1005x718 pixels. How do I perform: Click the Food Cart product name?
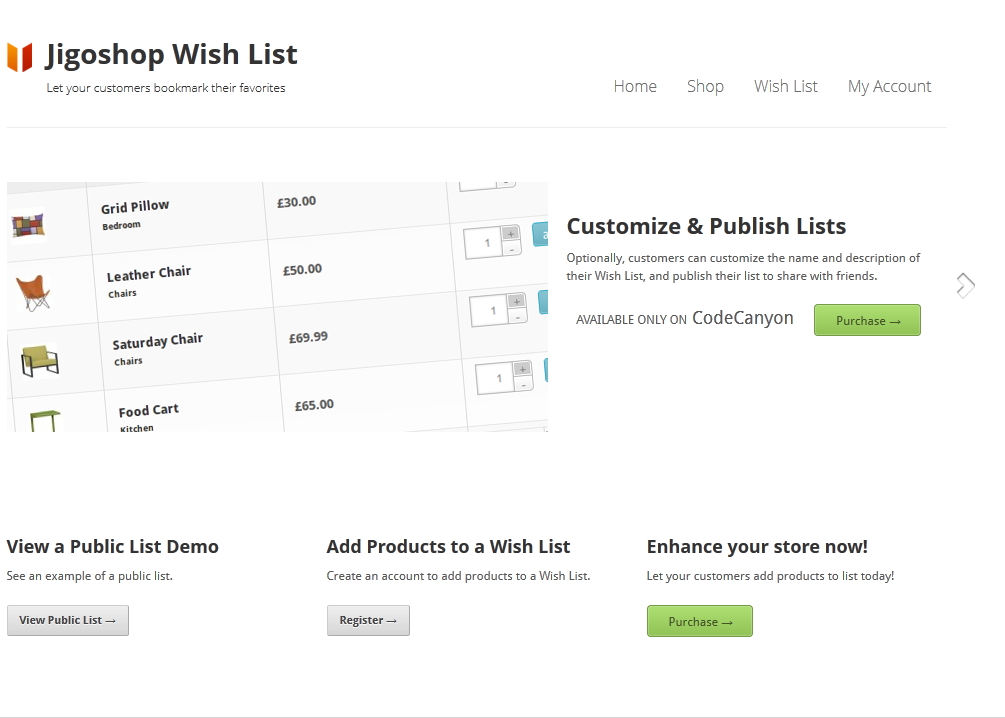click(x=149, y=410)
